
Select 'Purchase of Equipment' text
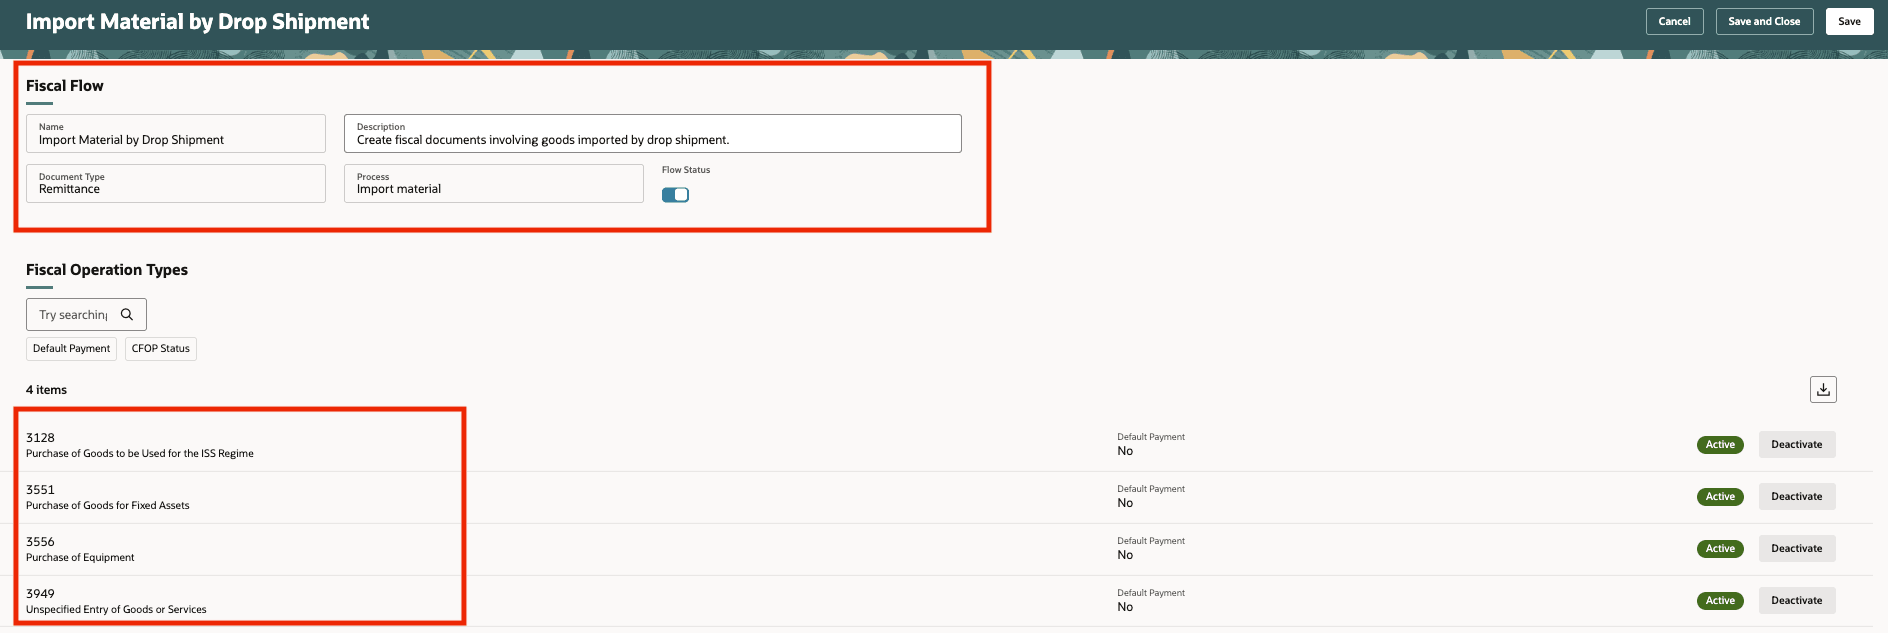80,558
